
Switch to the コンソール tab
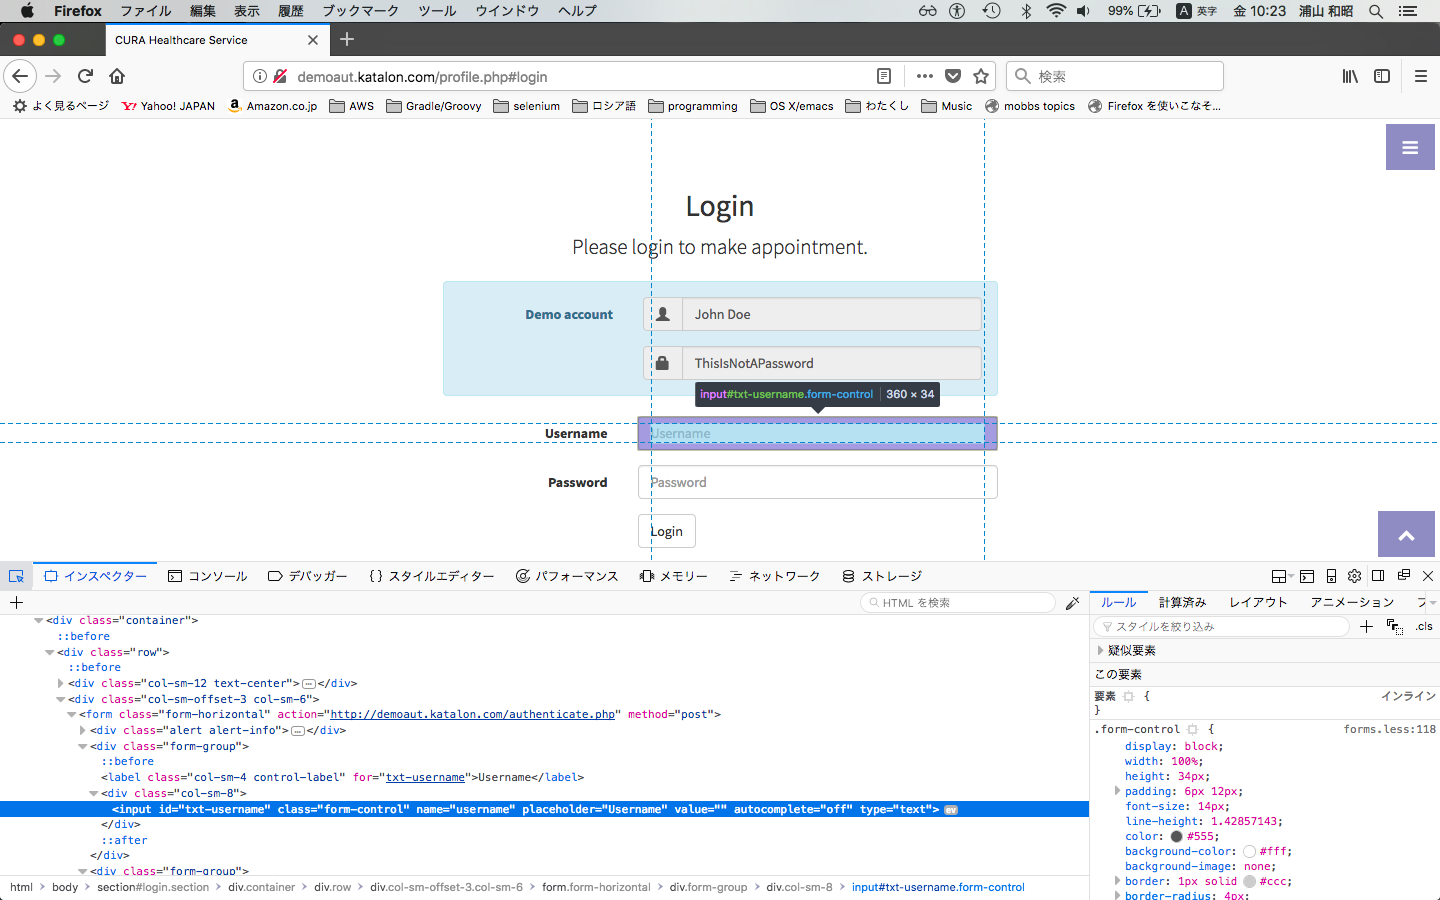(x=207, y=576)
